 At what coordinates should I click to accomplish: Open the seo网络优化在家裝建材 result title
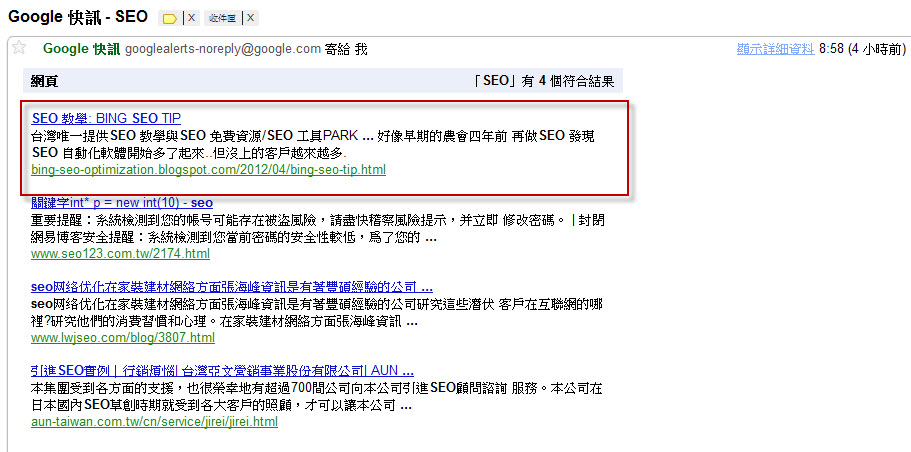(x=232, y=287)
